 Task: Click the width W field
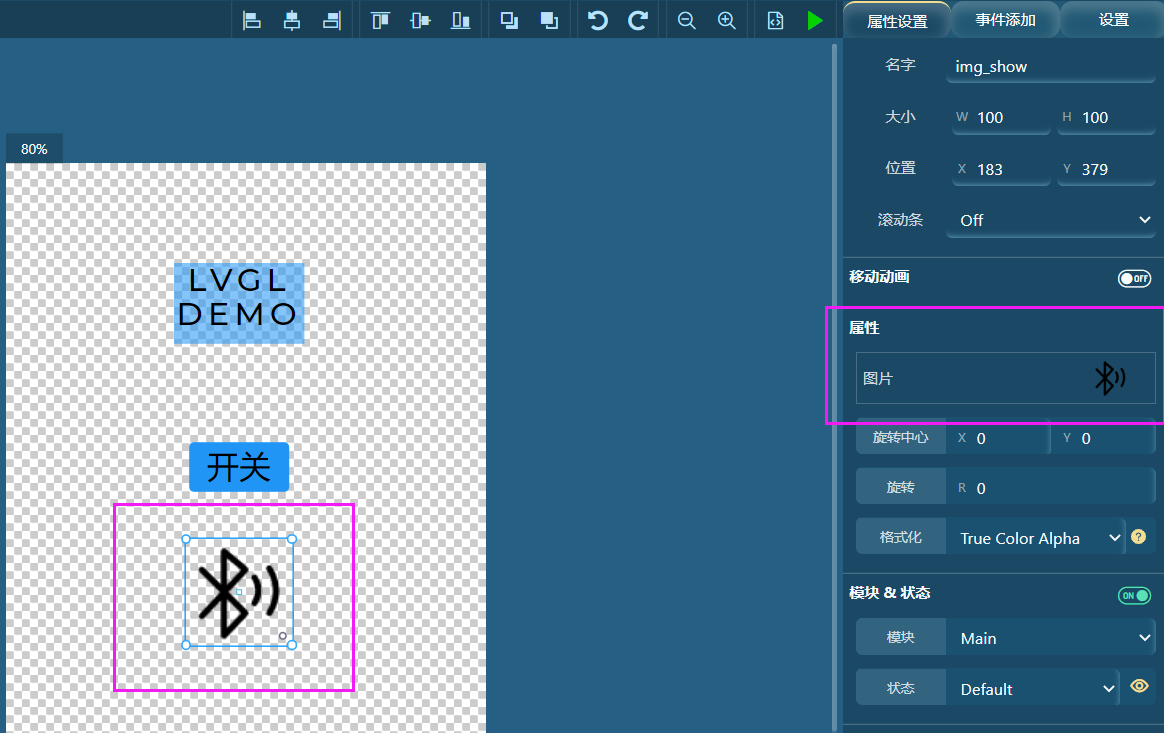pos(1001,117)
